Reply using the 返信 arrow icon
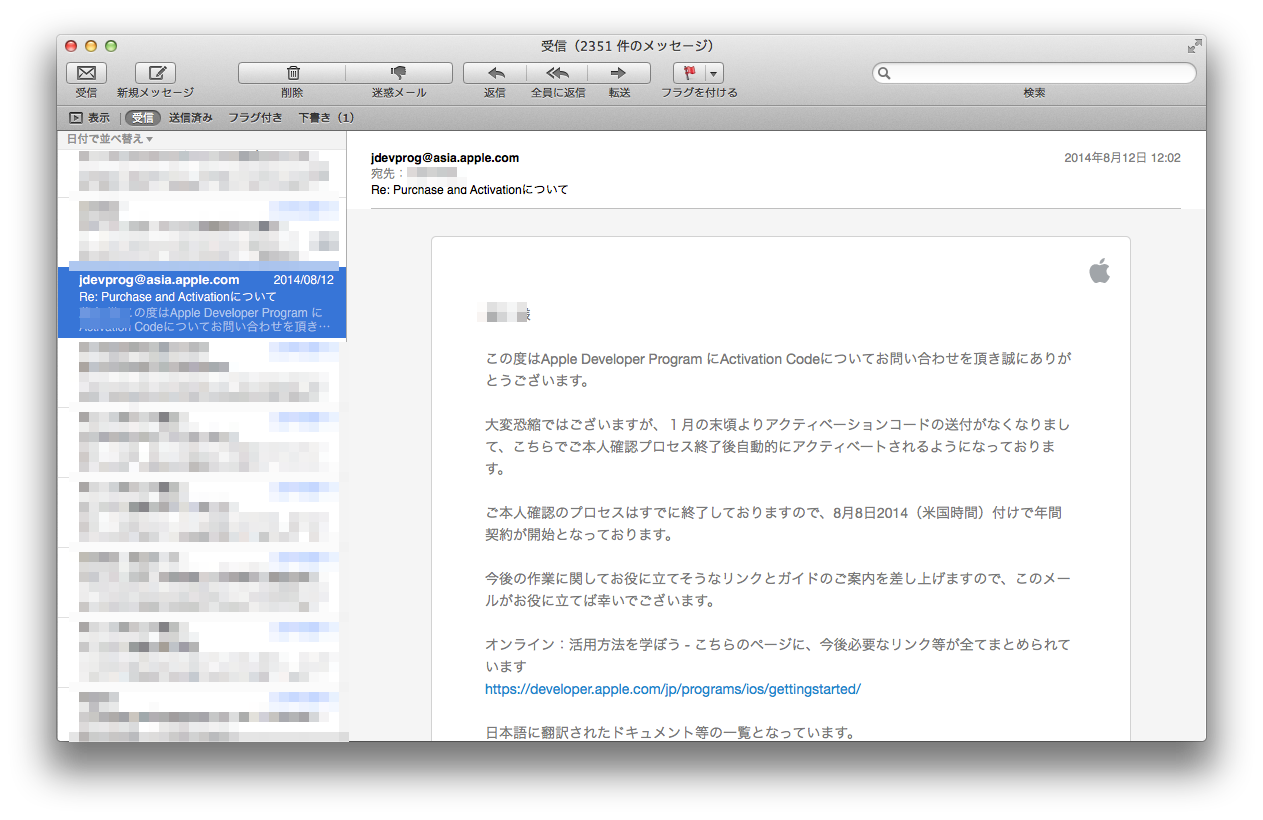The height and width of the screenshot is (820, 1263). pos(495,73)
